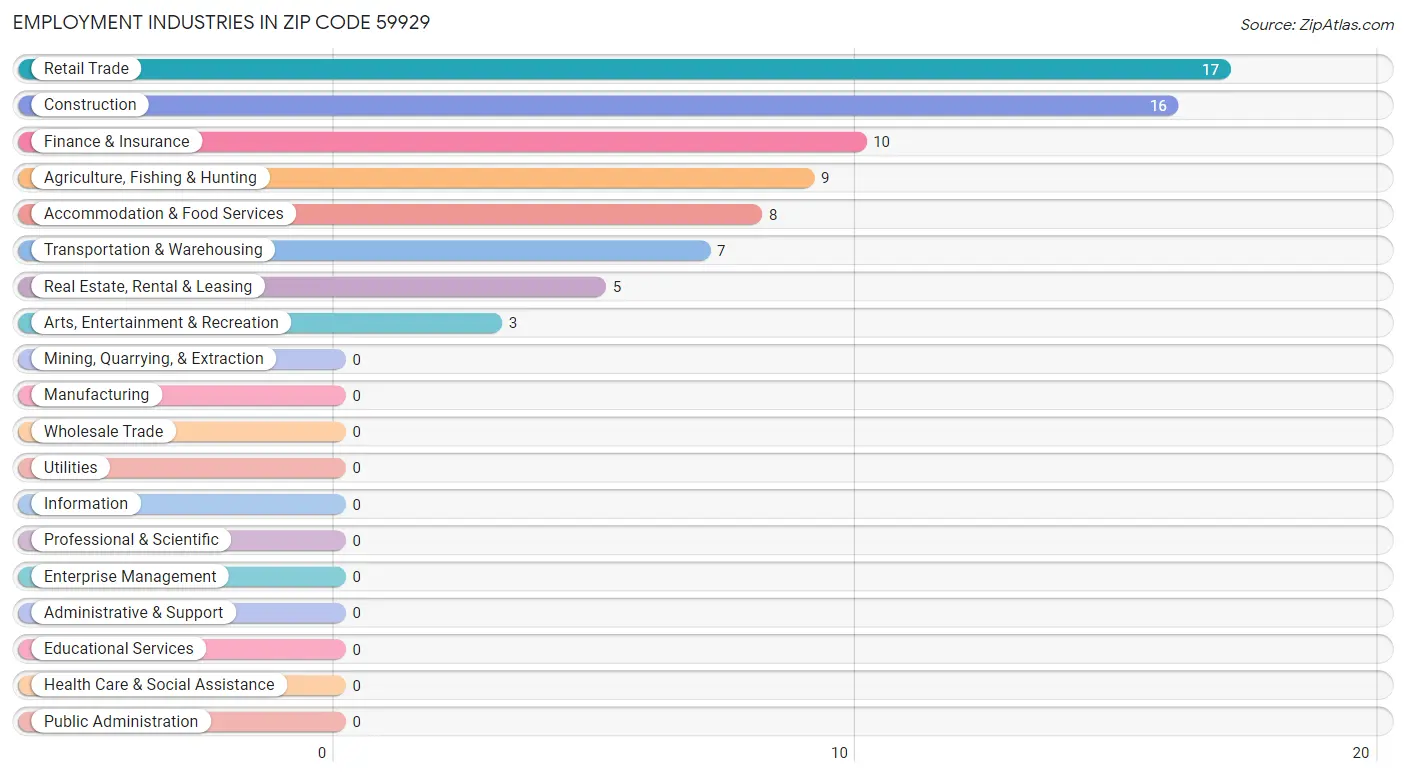Select the Transportation & Warehousing label
Viewport: 1406px width, 776px height.
pyautogui.click(x=153, y=250)
